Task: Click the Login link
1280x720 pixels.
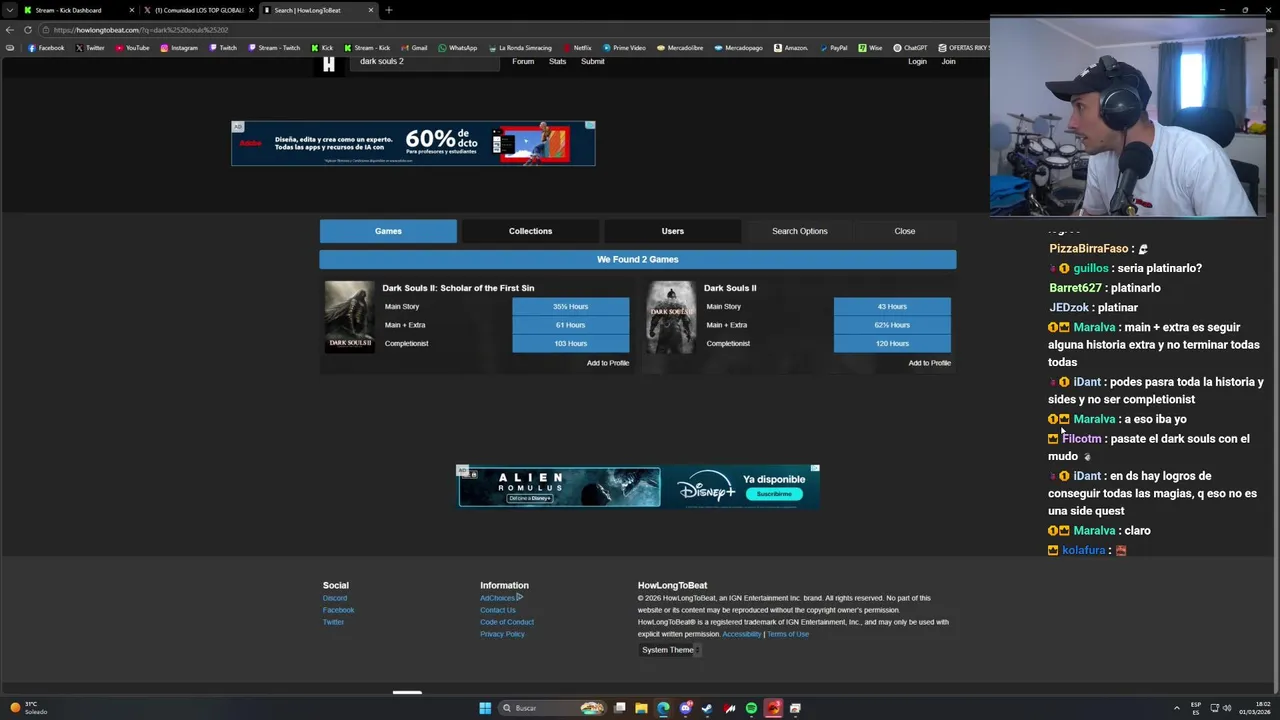Action: [917, 62]
